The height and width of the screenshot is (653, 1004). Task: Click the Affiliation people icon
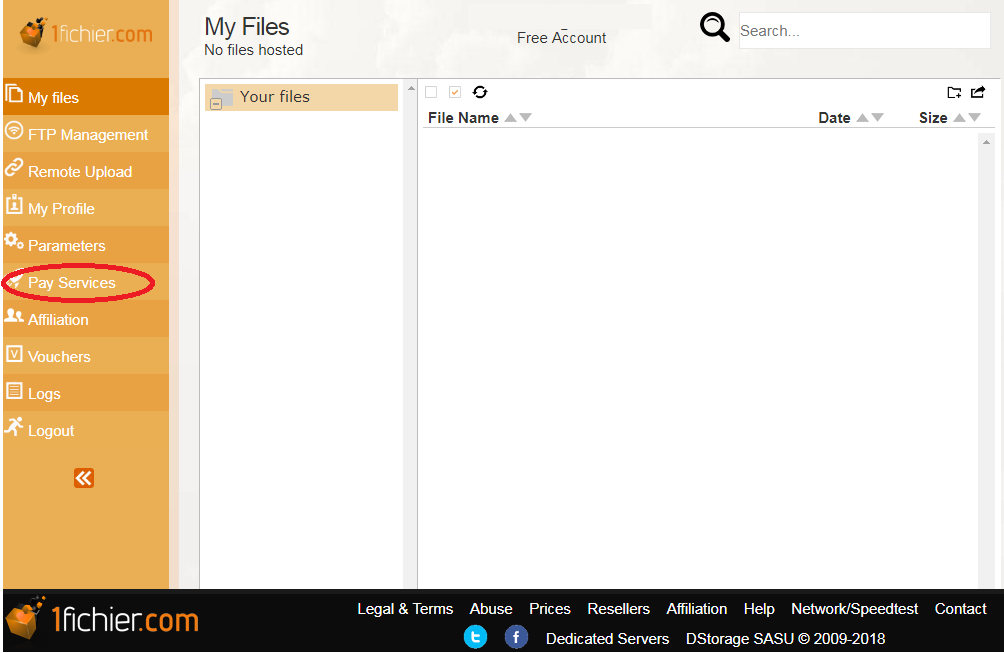tap(14, 316)
